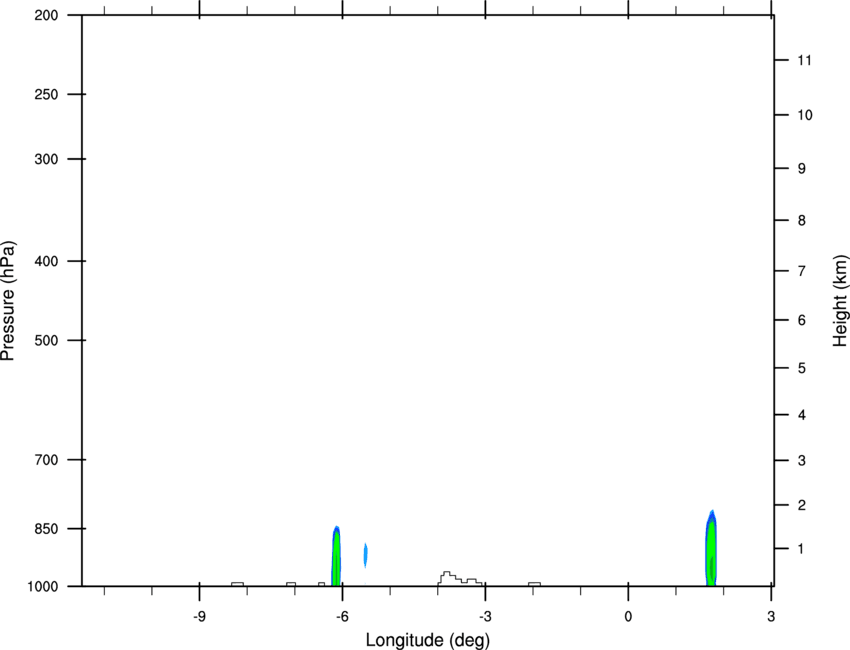The height and width of the screenshot is (650, 850).
Task: Click the 6 km height label
Action: (x=801, y=320)
